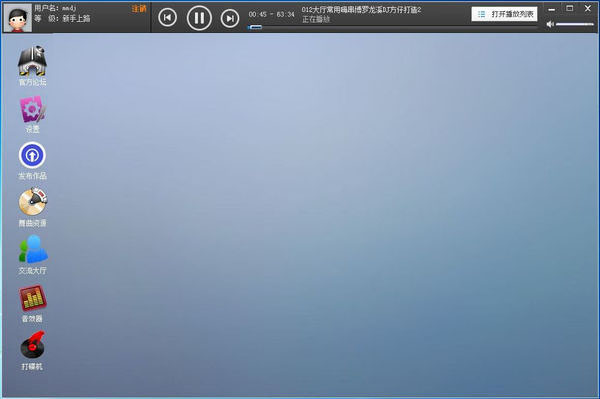Click the 用户名 username text
Screen dimensions: 600x399
tap(55, 8)
